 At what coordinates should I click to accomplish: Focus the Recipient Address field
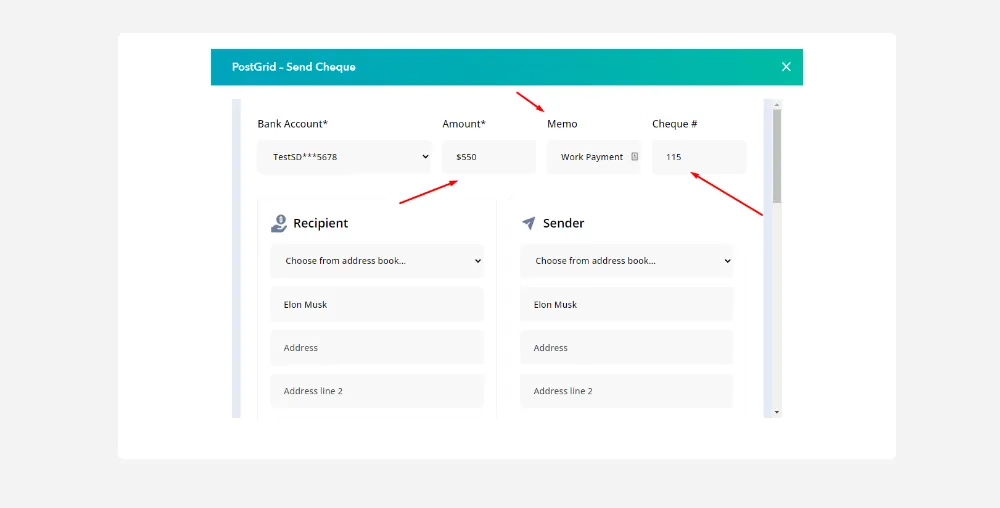tap(377, 348)
